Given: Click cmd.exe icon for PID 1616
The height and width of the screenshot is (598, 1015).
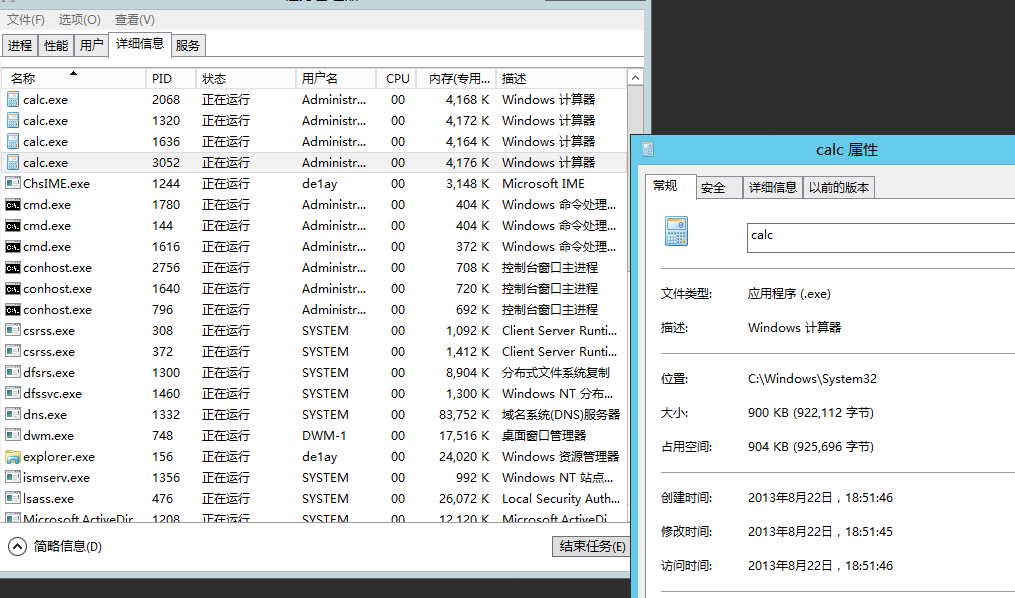Looking at the screenshot, I should (x=12, y=247).
